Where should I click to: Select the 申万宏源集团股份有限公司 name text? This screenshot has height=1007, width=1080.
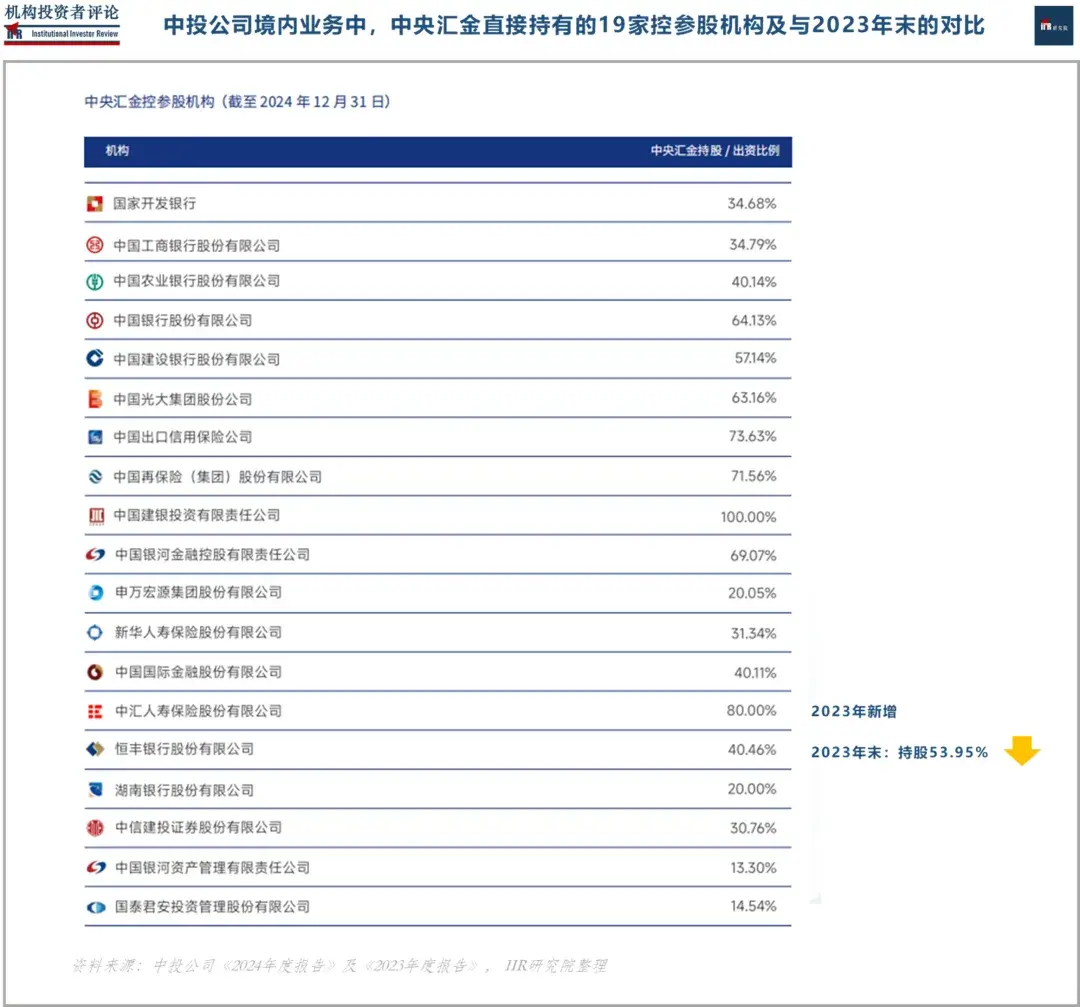point(198,592)
